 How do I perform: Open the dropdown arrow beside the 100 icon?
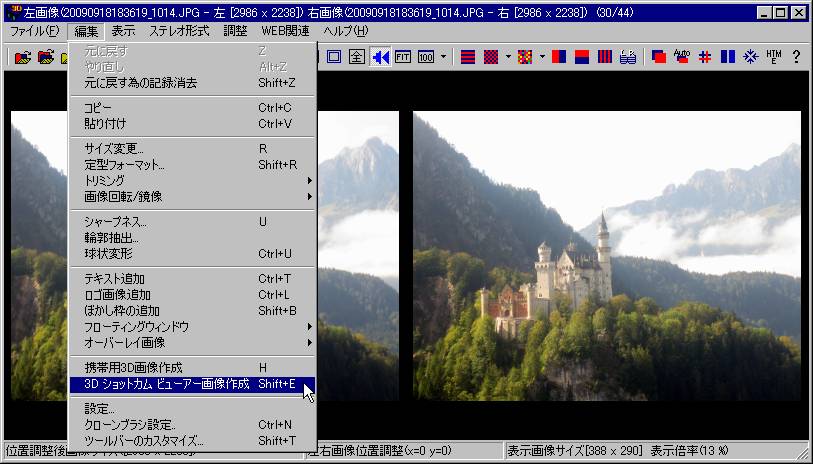tap(443, 57)
